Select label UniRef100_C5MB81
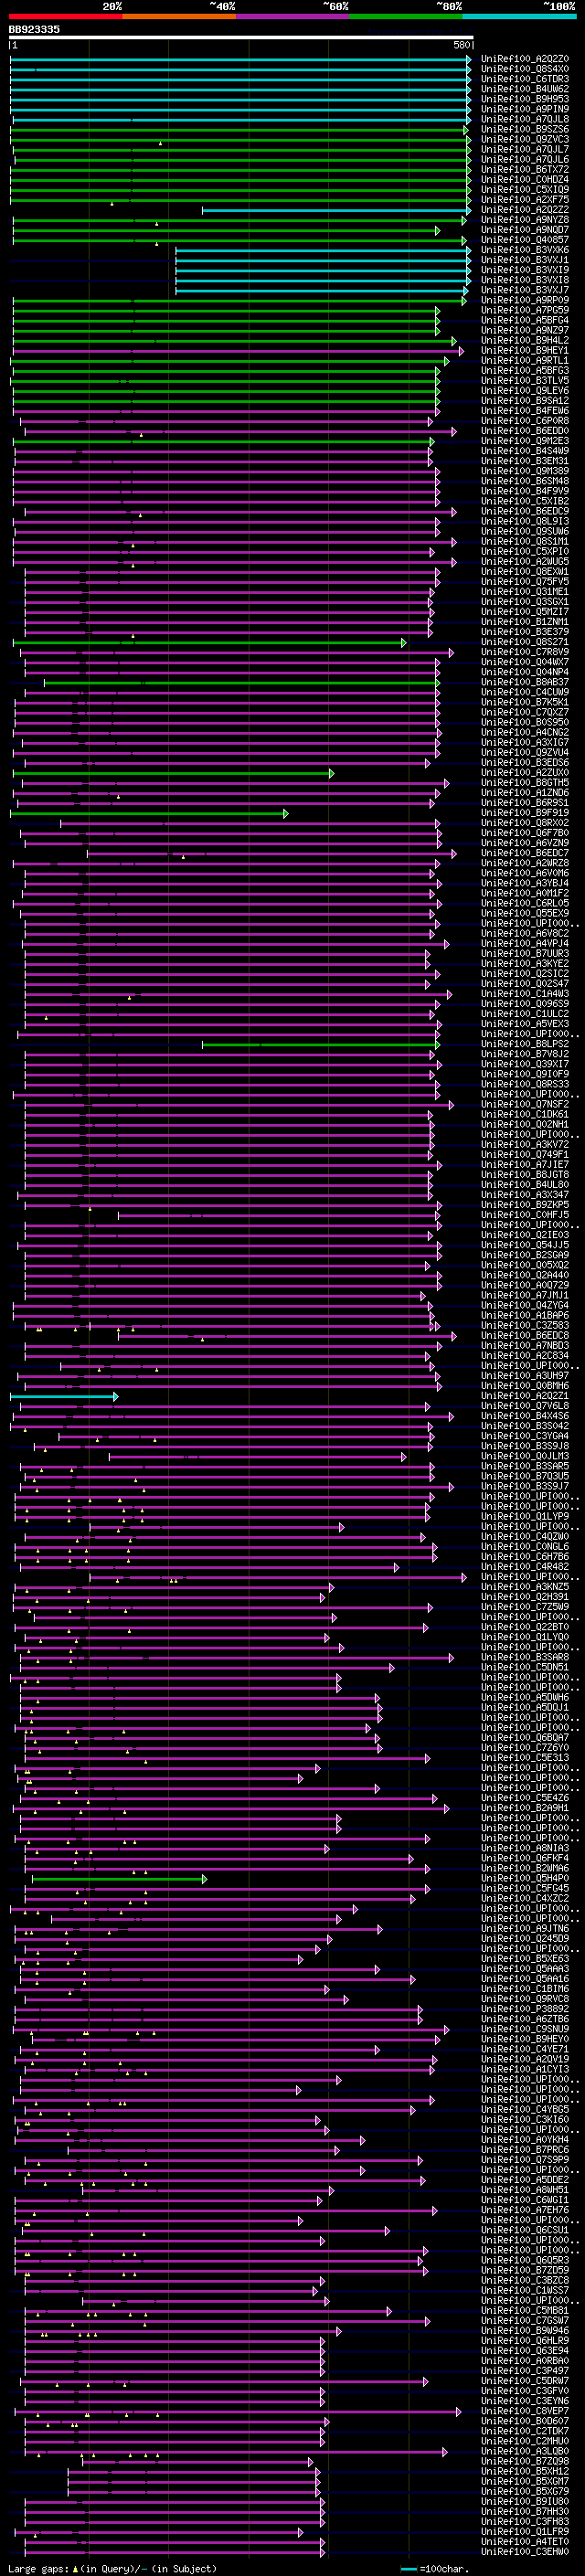The image size is (585, 2576). pos(525,2311)
